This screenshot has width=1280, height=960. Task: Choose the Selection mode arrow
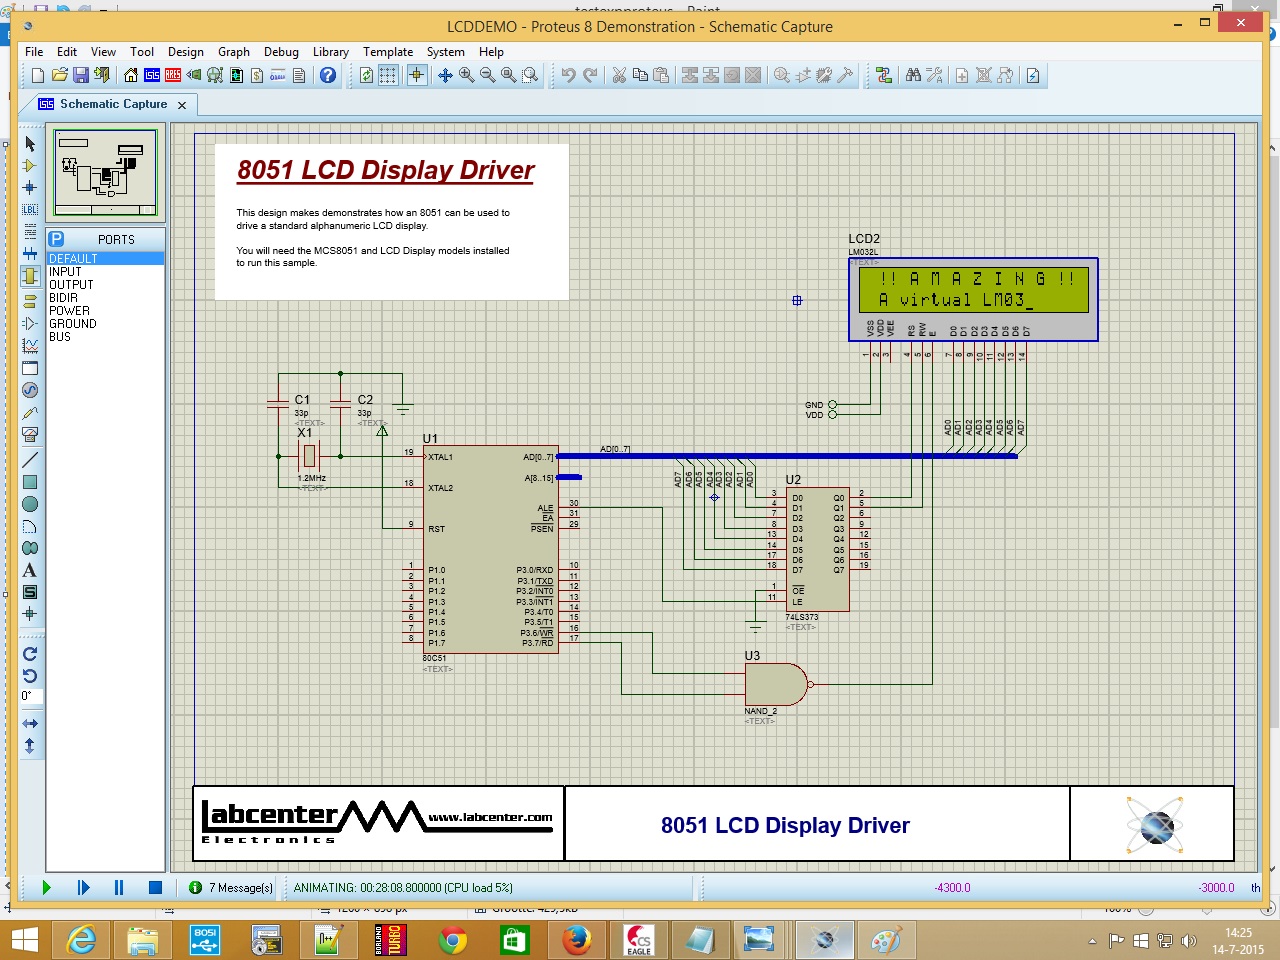pos(30,144)
